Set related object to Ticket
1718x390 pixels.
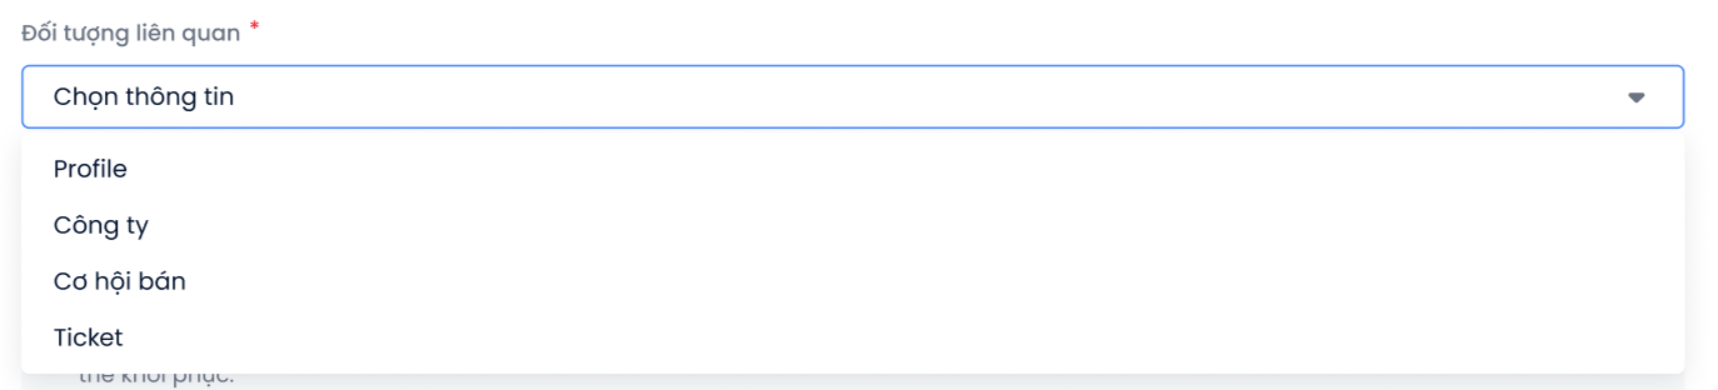852,337
